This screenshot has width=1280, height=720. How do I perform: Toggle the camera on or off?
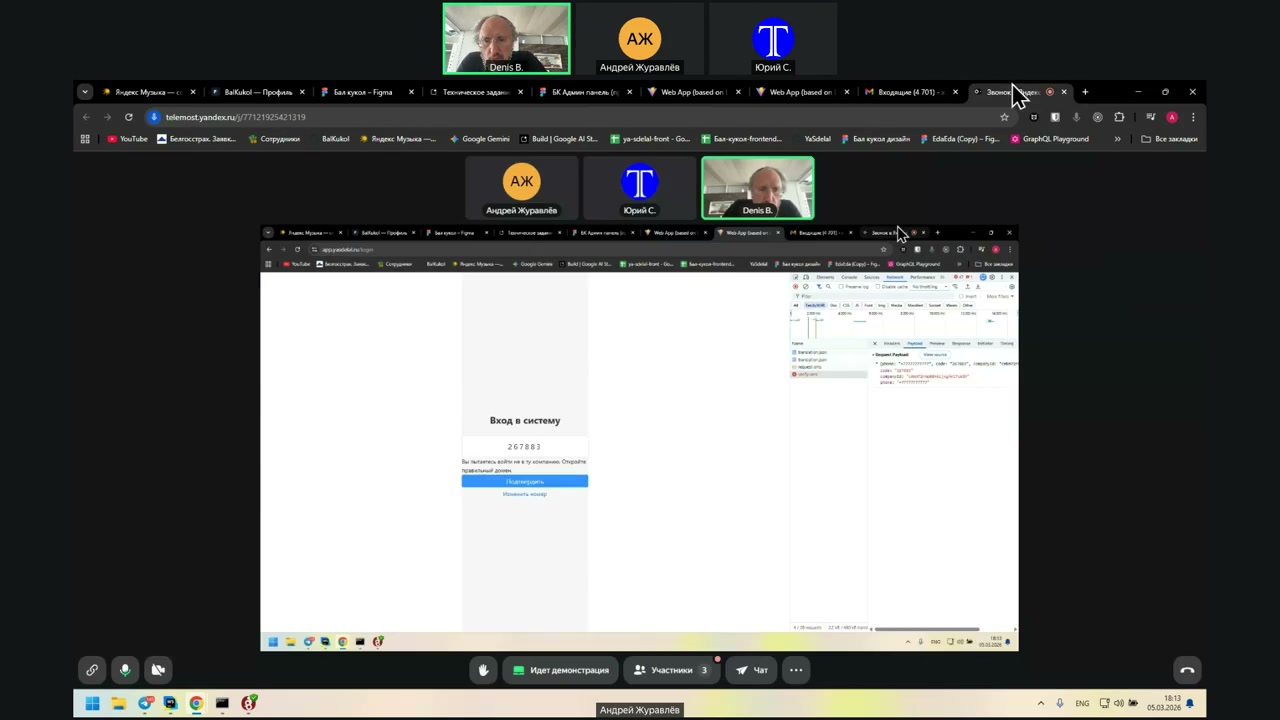tap(158, 670)
